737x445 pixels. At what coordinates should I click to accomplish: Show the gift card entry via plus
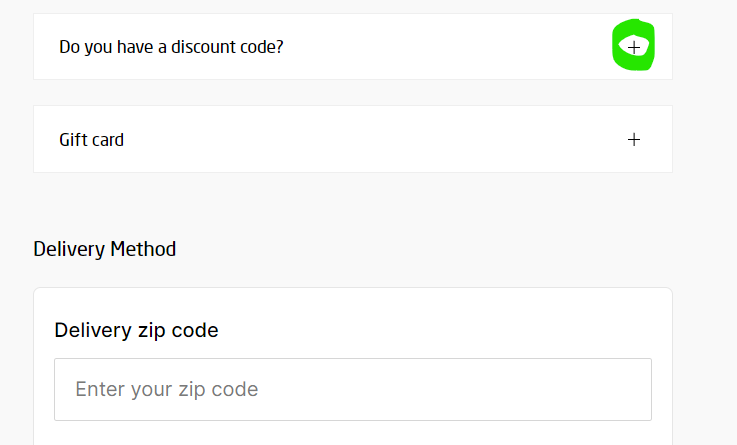point(633,140)
